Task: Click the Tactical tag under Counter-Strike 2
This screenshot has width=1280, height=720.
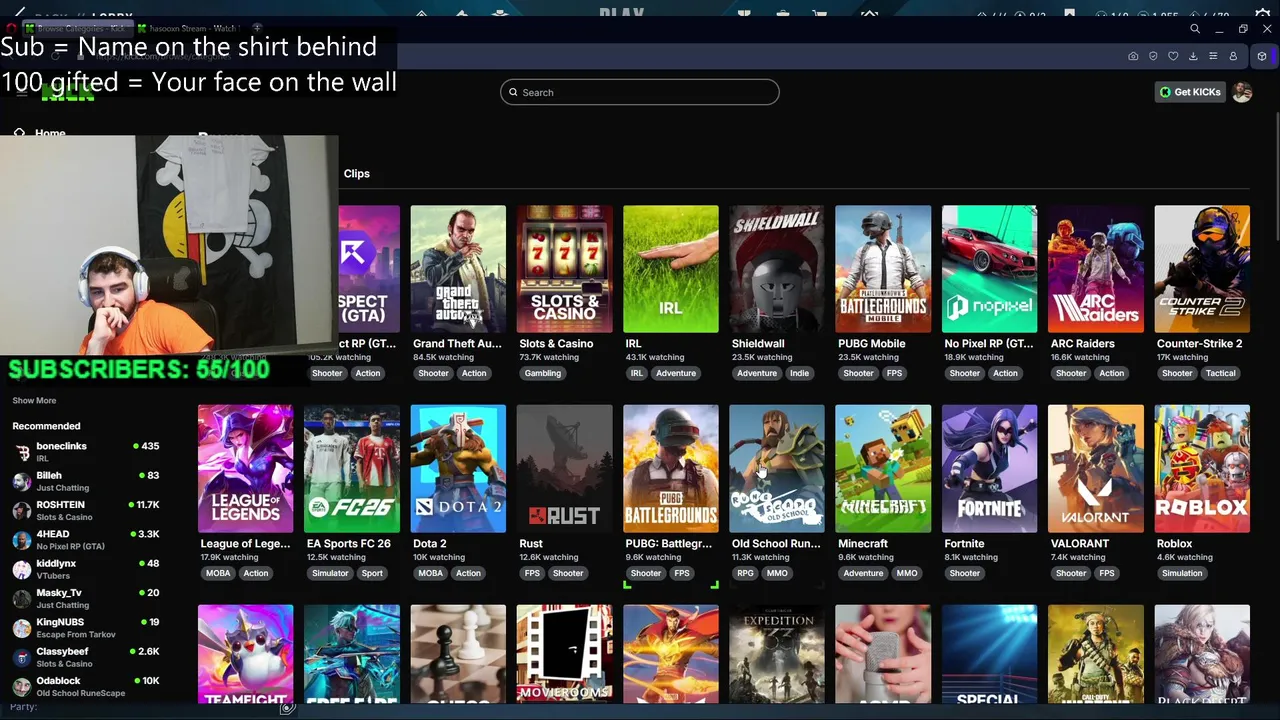Action: tap(1220, 373)
